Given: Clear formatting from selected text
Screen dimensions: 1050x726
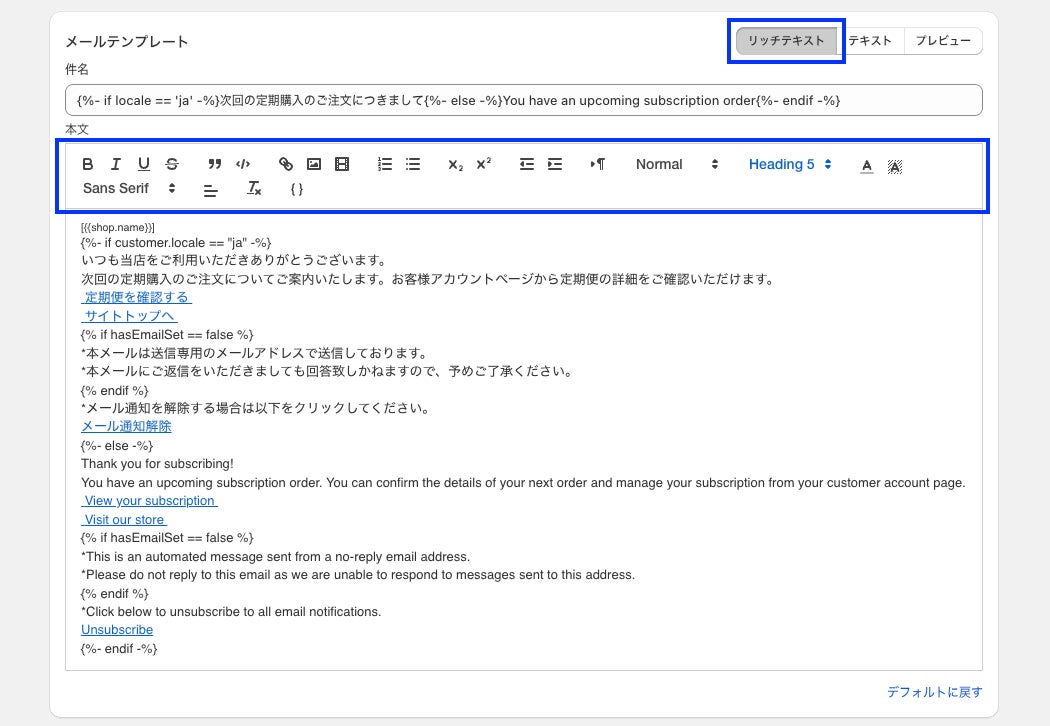Looking at the screenshot, I should (254, 189).
